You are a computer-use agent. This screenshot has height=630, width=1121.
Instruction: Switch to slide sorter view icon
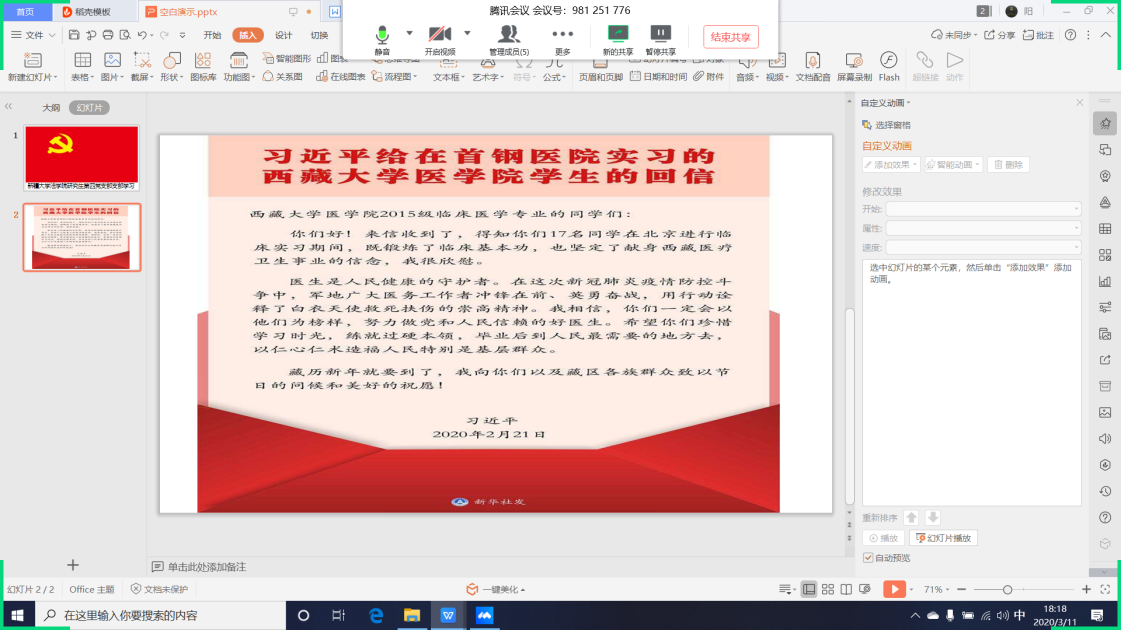point(829,589)
